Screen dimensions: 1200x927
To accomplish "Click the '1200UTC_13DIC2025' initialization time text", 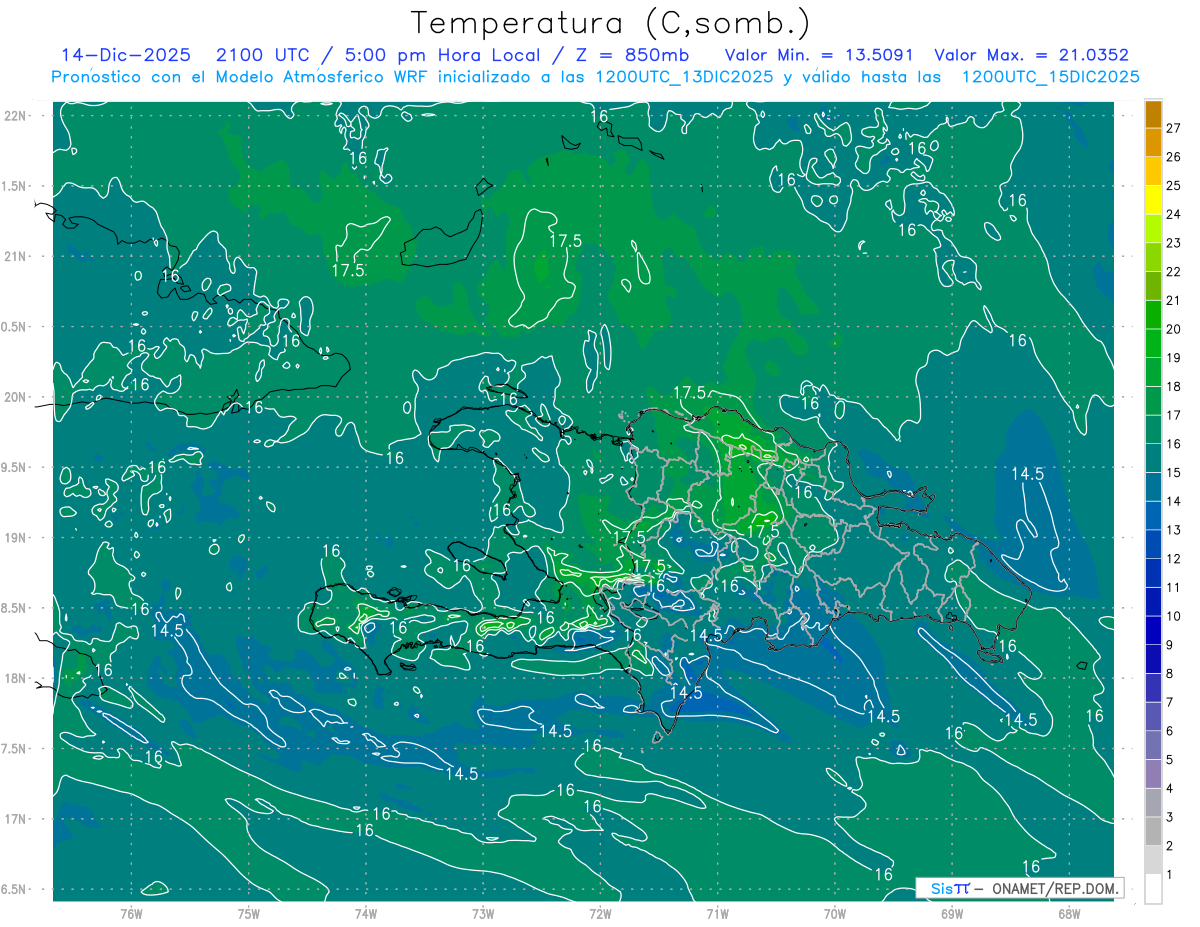I will point(684,77).
